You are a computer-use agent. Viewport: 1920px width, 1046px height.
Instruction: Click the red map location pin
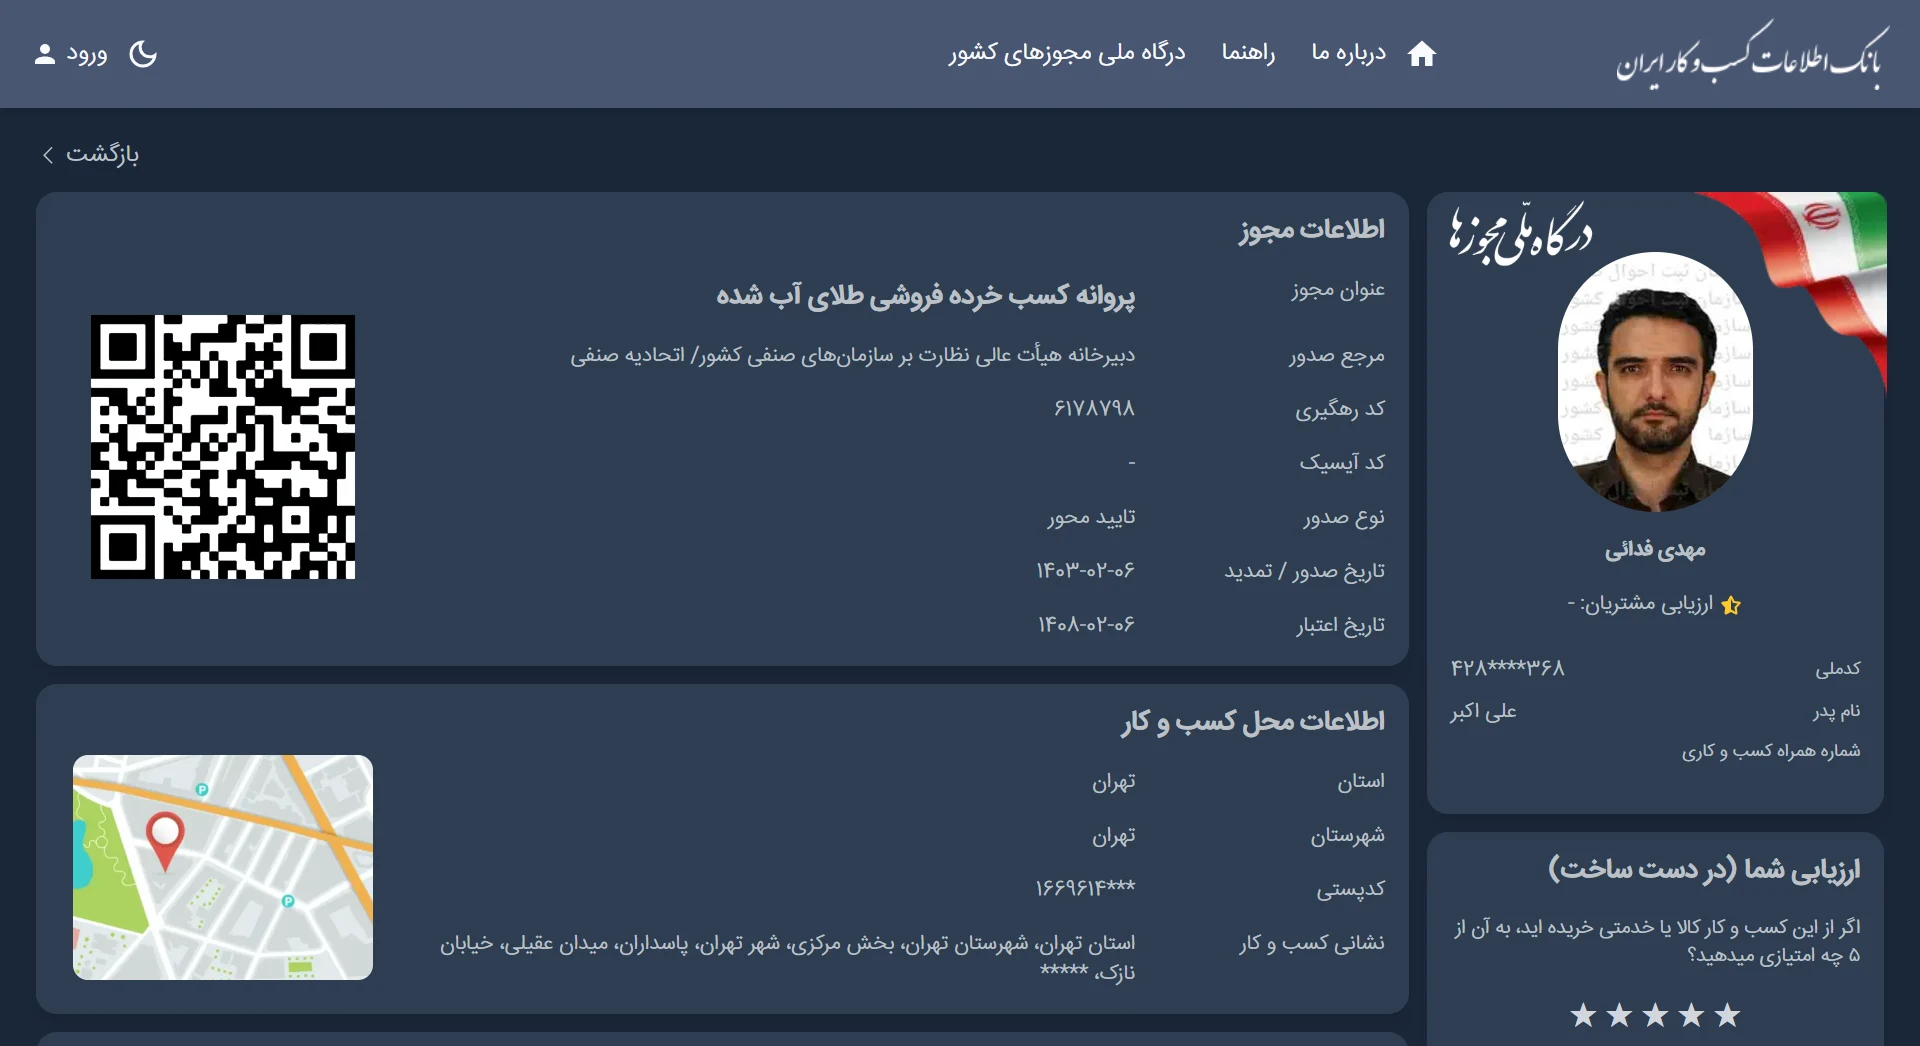[165, 840]
